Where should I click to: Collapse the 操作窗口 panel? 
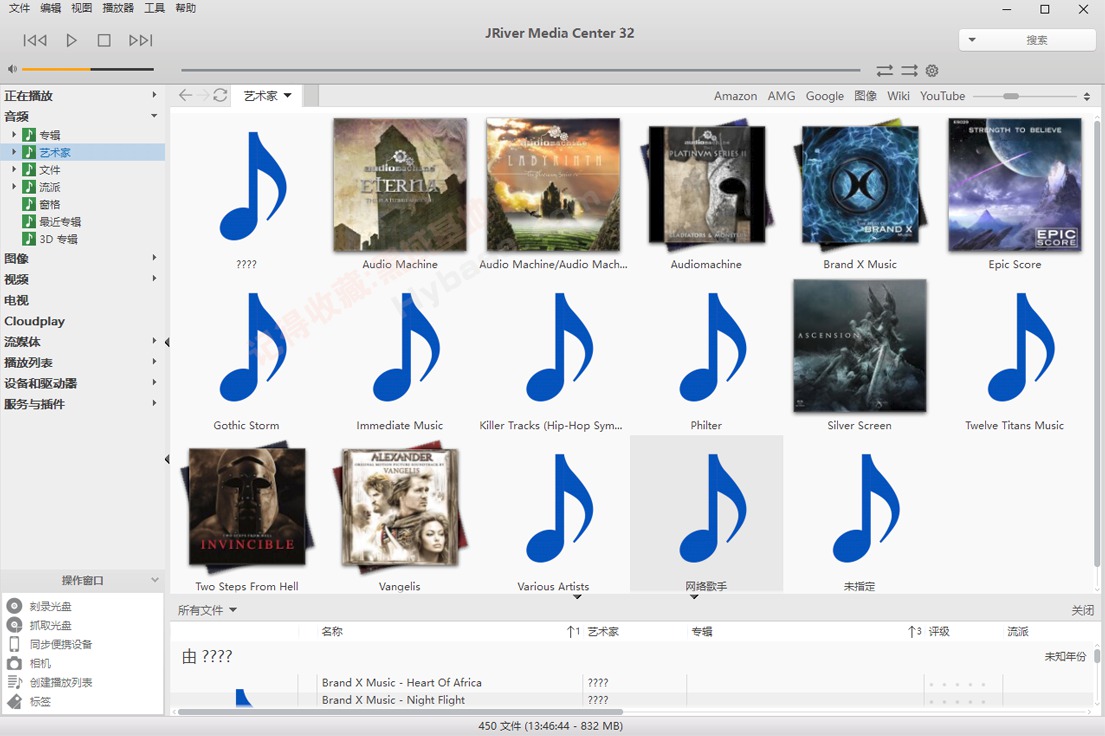pos(154,580)
